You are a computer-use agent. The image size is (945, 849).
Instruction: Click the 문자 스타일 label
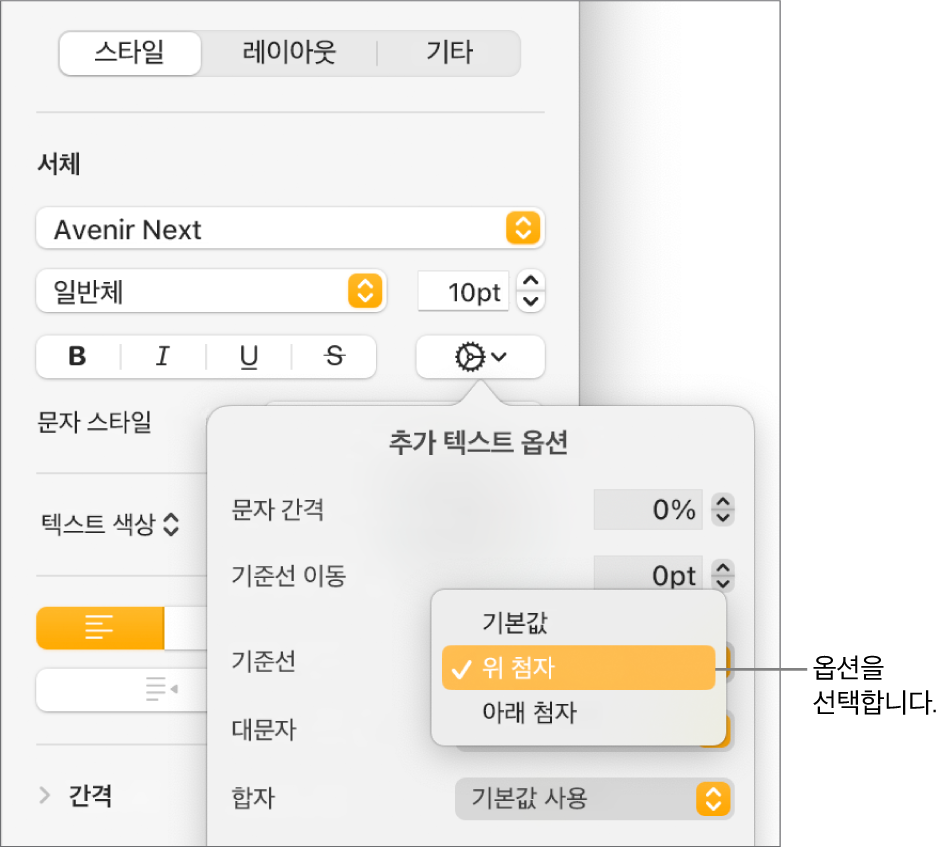[x=95, y=422]
